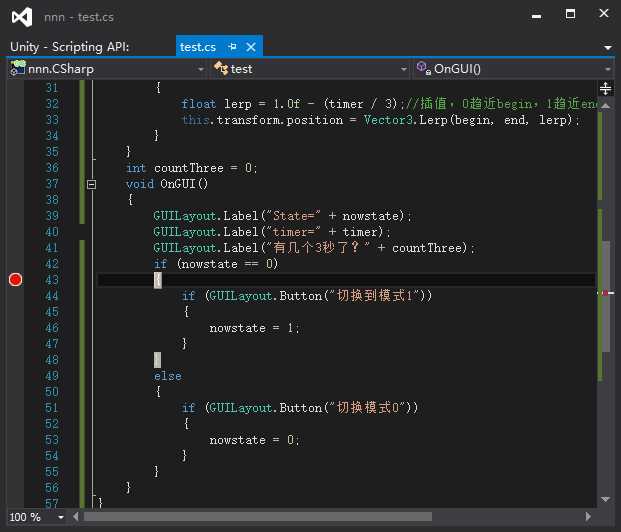Viewport: 621px width, 532px height.
Task: Select the test.cs tab
Action: 198,47
